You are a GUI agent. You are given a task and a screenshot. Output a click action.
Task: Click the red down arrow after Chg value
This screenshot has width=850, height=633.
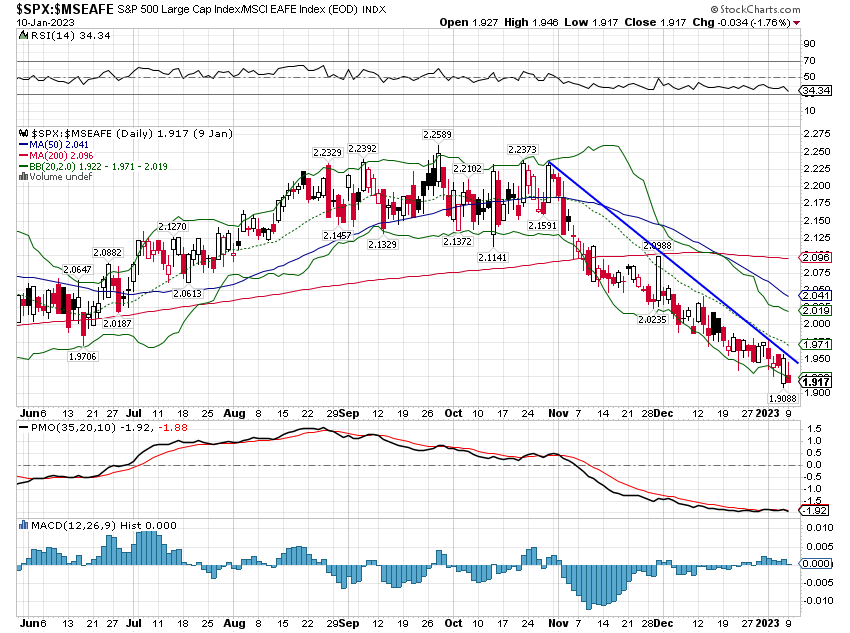796,23
